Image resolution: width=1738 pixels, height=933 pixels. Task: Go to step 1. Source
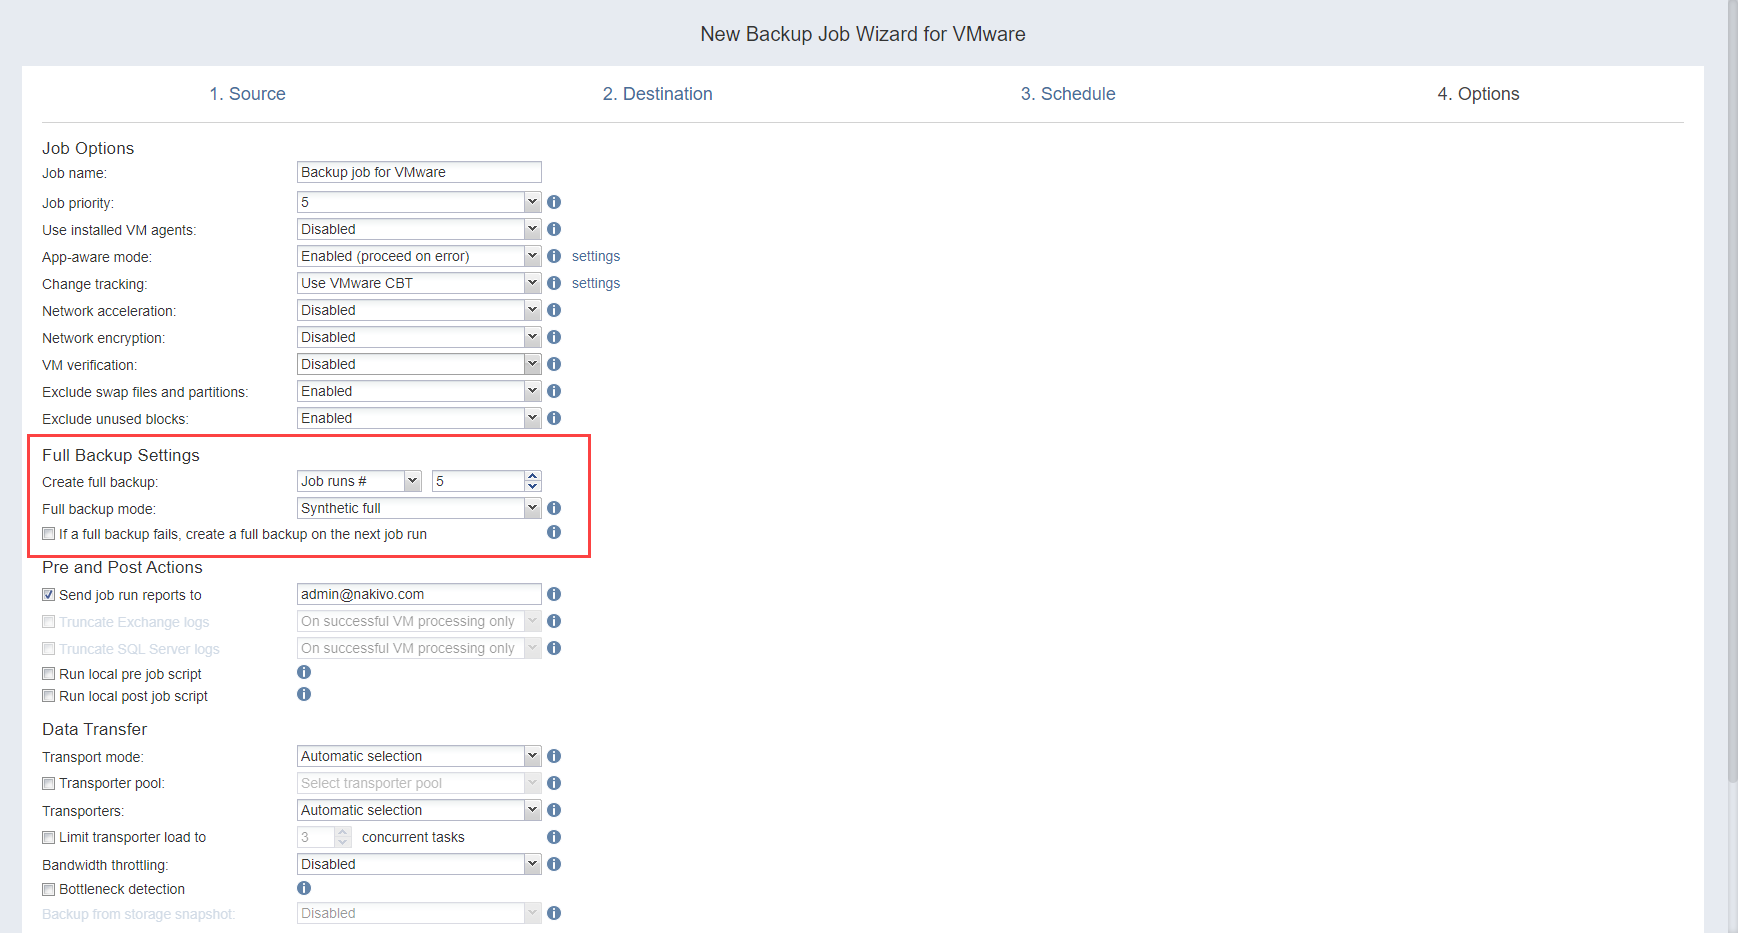pyautogui.click(x=247, y=94)
